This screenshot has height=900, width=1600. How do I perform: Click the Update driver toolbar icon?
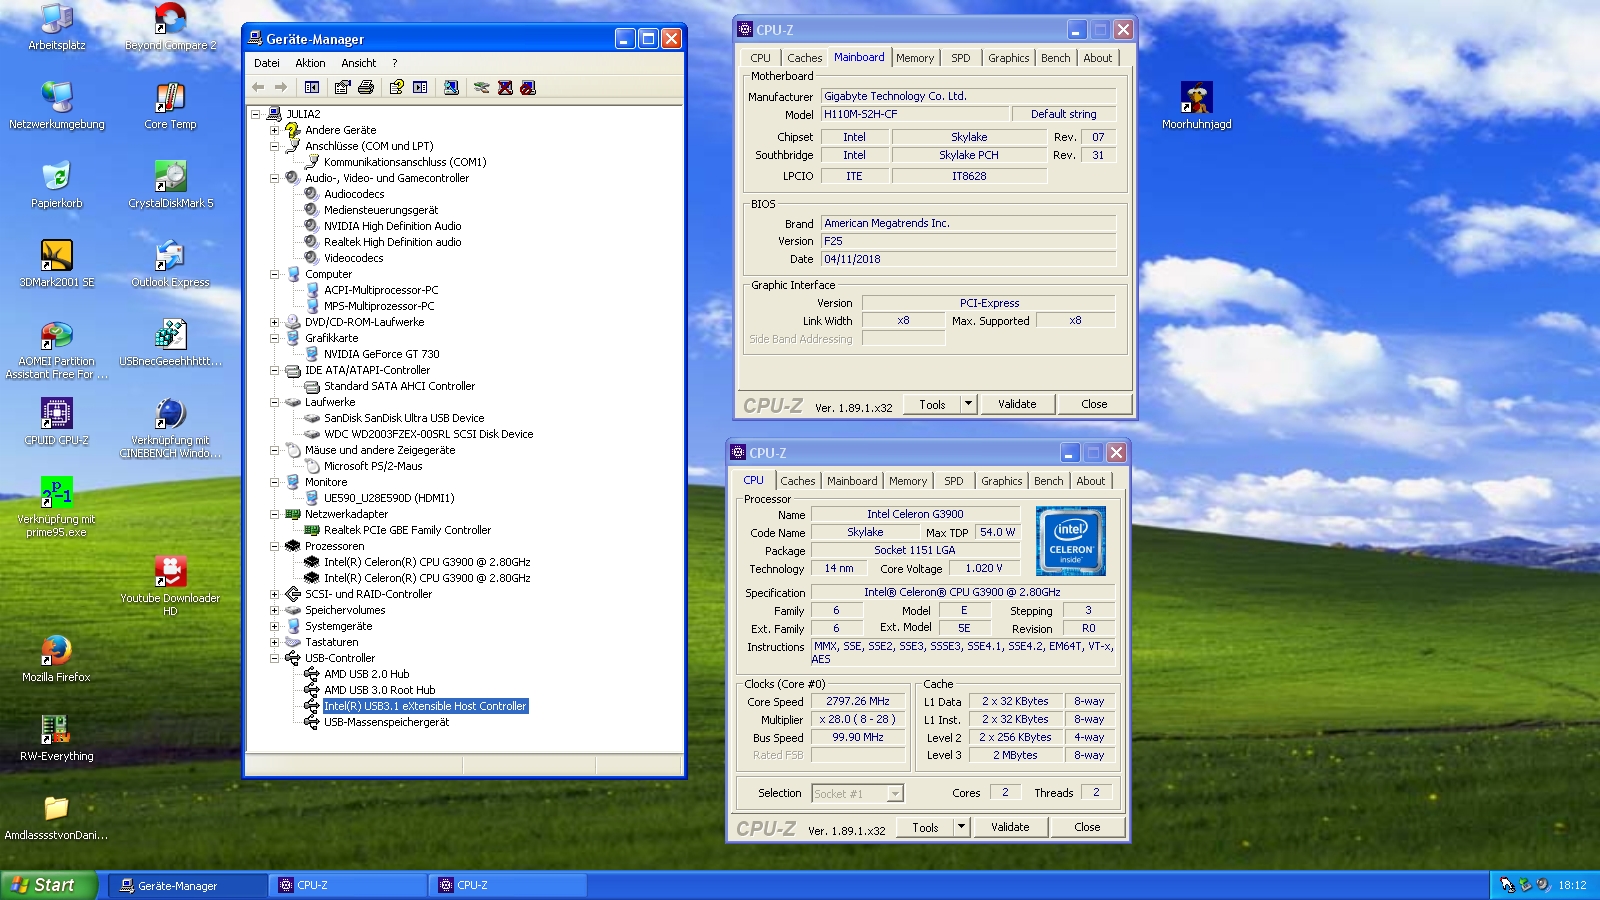coord(481,88)
